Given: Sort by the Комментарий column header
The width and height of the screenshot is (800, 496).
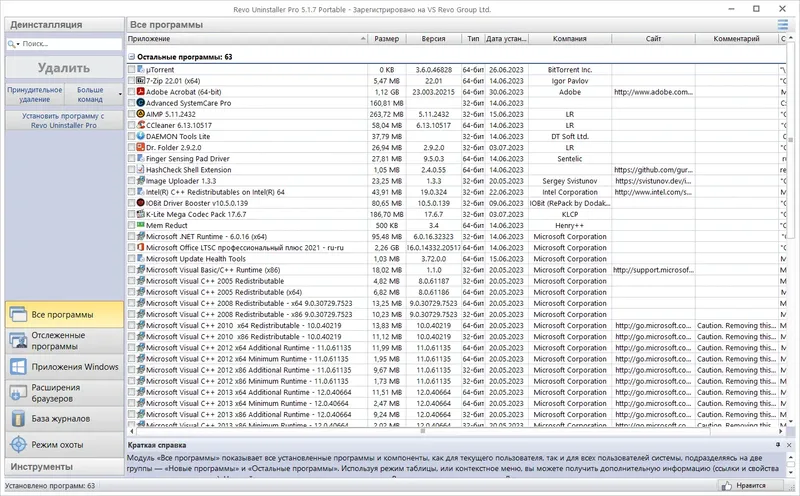Looking at the screenshot, I should coord(736,38).
